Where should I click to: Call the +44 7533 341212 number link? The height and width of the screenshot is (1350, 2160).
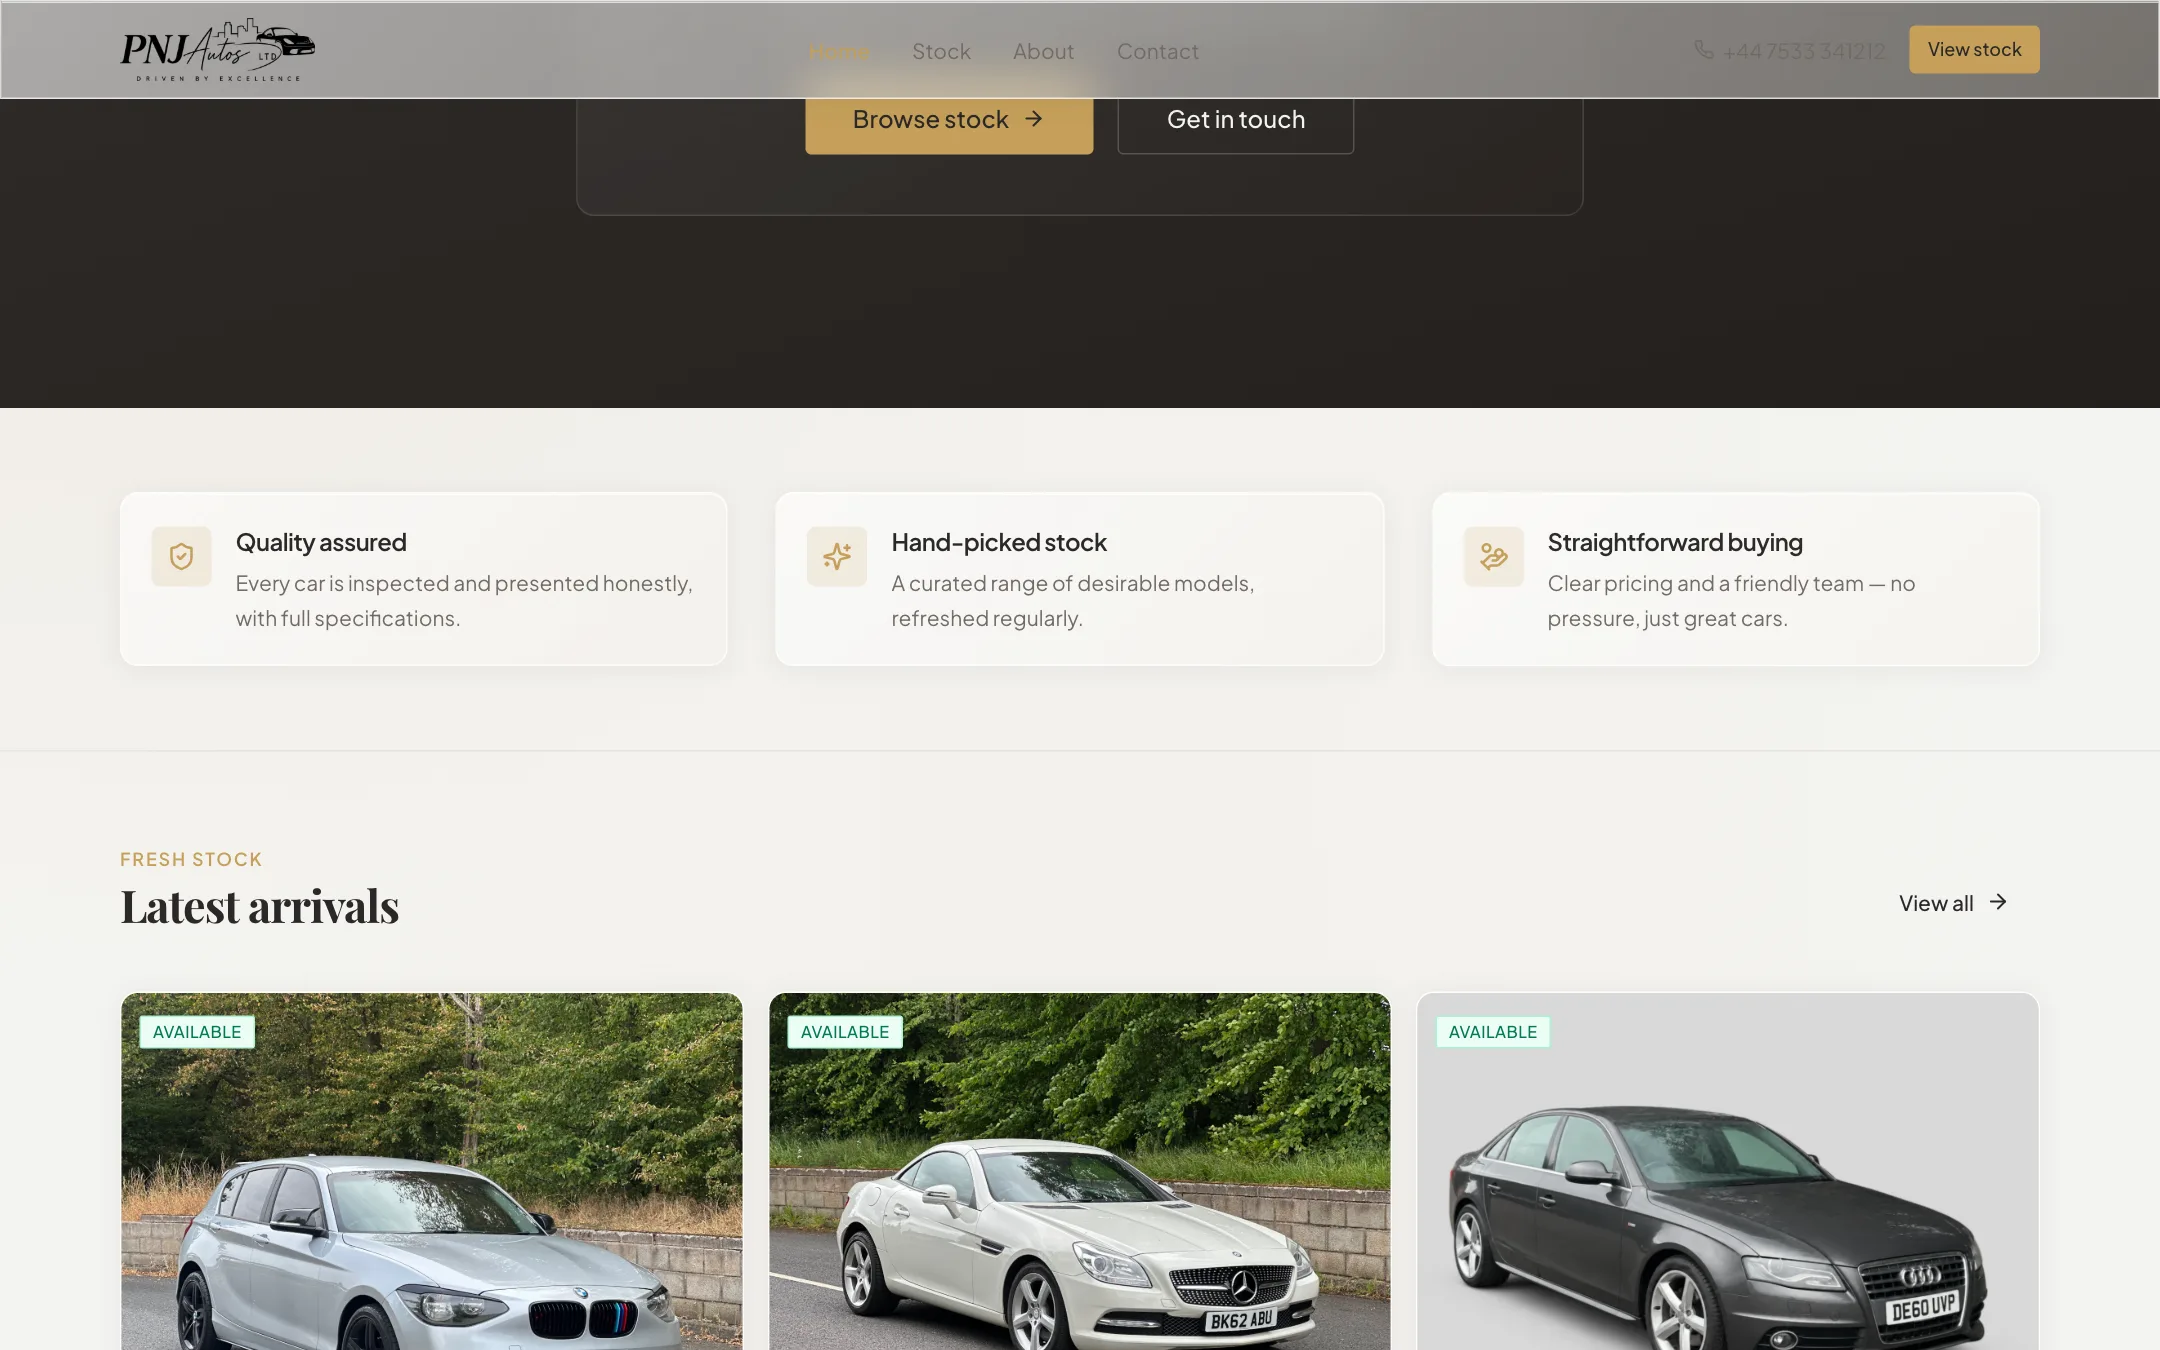(1803, 51)
